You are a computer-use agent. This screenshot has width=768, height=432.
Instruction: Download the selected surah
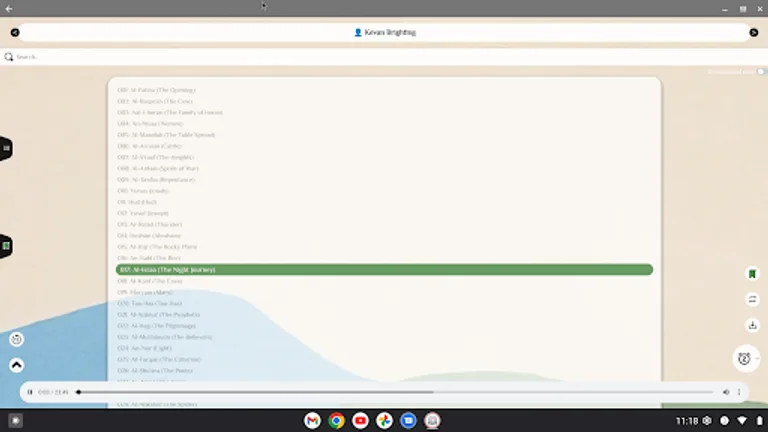pyautogui.click(x=752, y=325)
